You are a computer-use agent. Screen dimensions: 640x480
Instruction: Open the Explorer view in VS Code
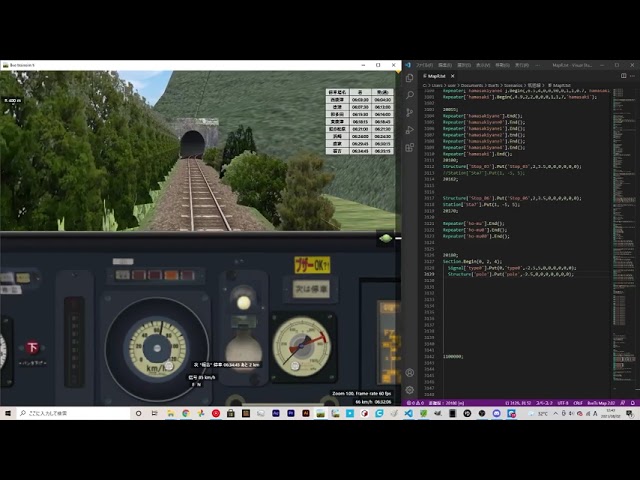pyautogui.click(x=409, y=78)
